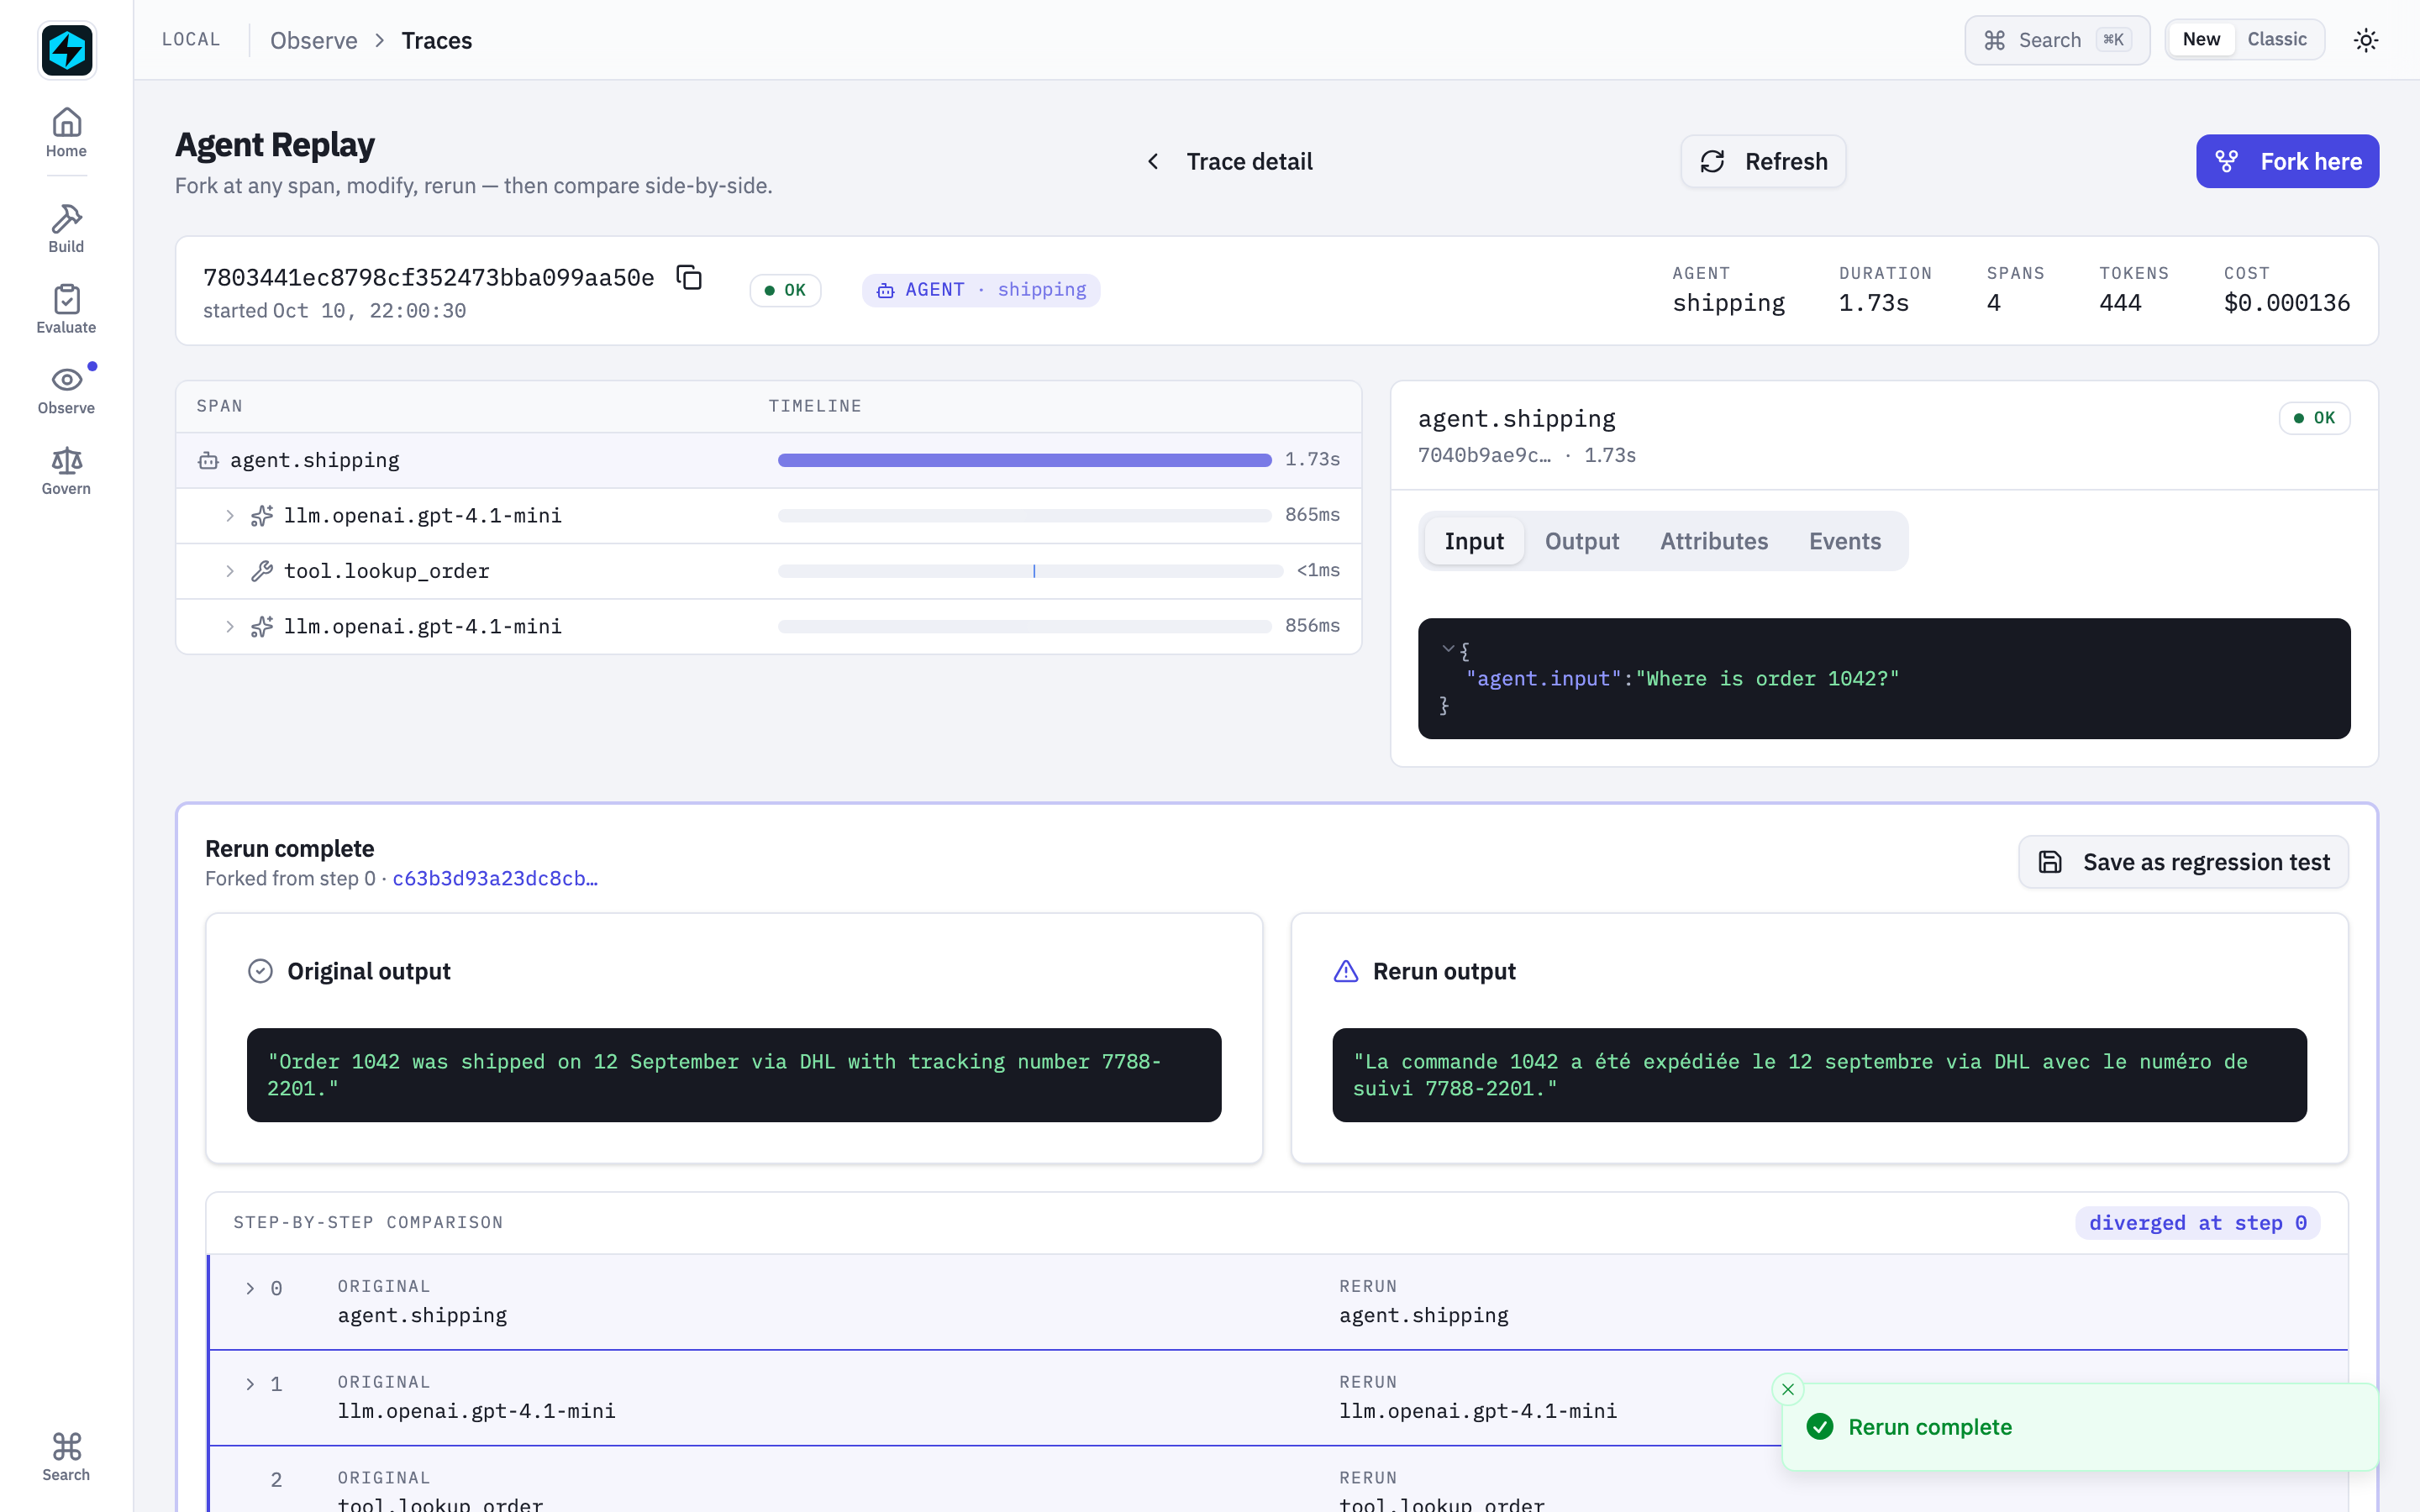The height and width of the screenshot is (1512, 2420).
Task: Click the lightning bolt app logo
Action: (x=67, y=50)
